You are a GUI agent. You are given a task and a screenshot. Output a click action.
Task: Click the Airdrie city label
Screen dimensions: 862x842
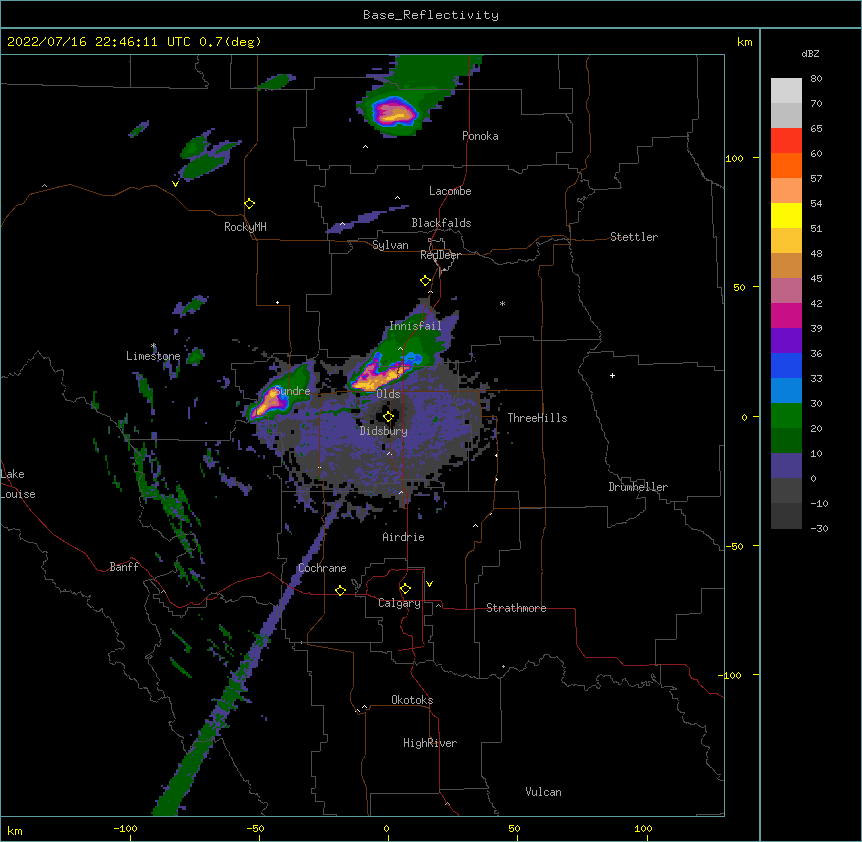[403, 537]
